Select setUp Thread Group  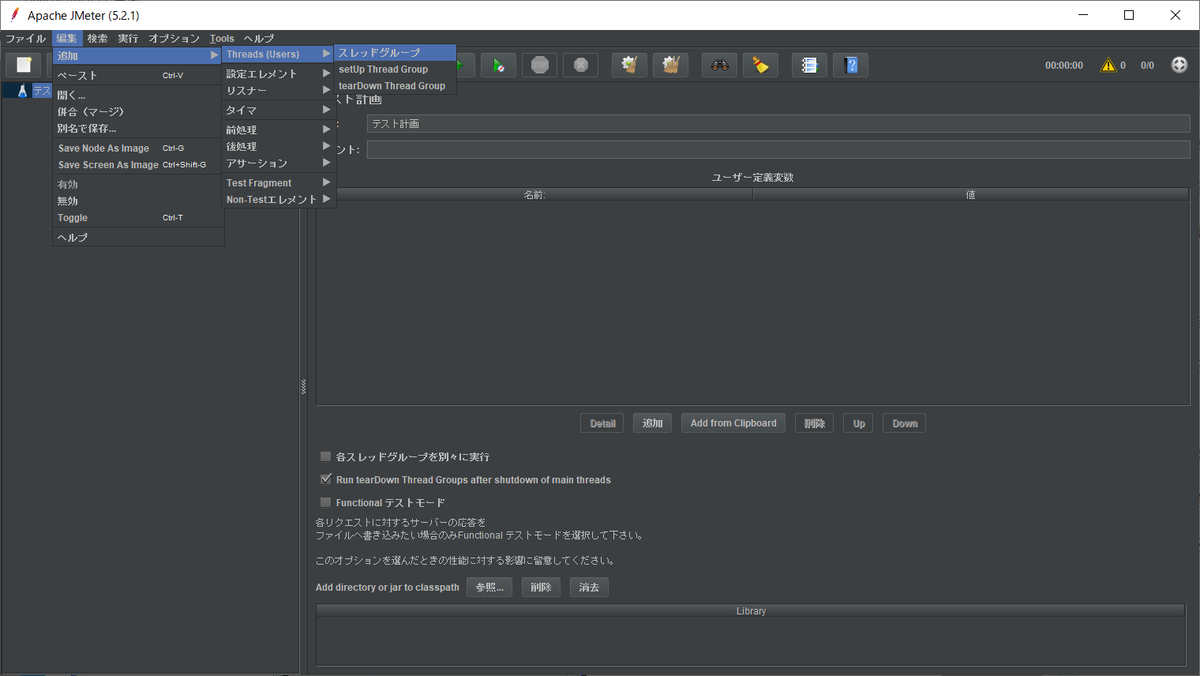396,69
